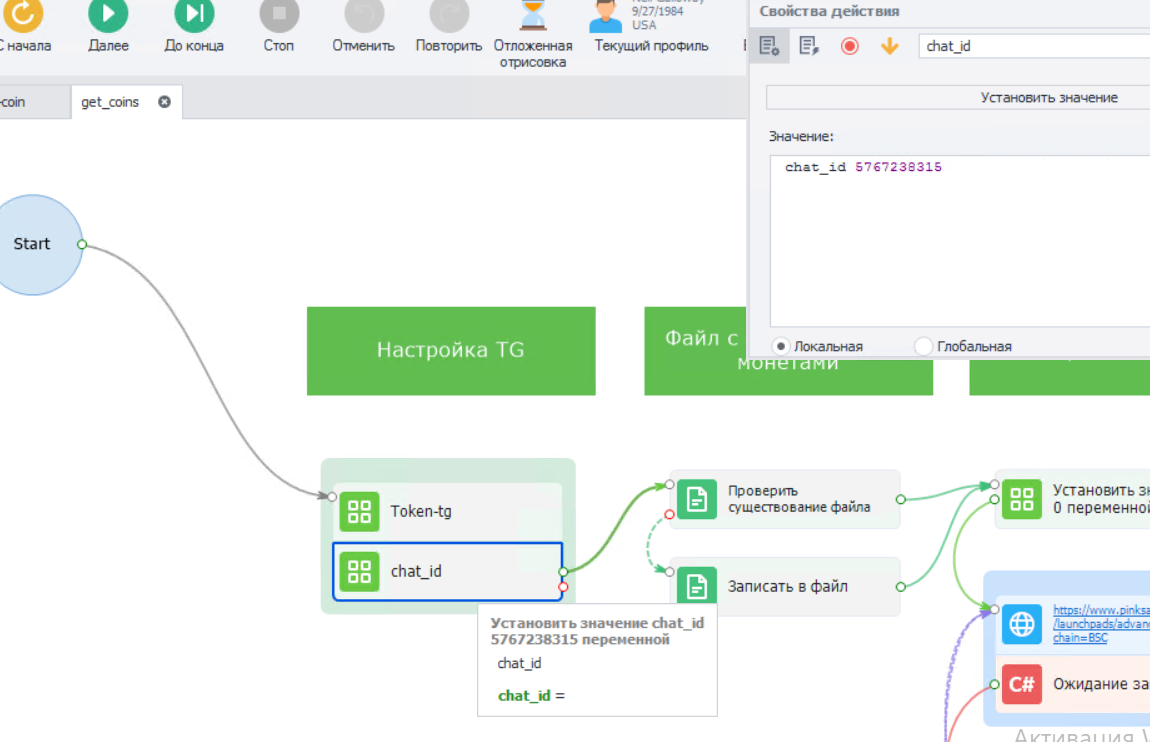The height and width of the screenshot is (742, 1150).
Task: Open the Установить значение dropdown
Action: (1048, 97)
